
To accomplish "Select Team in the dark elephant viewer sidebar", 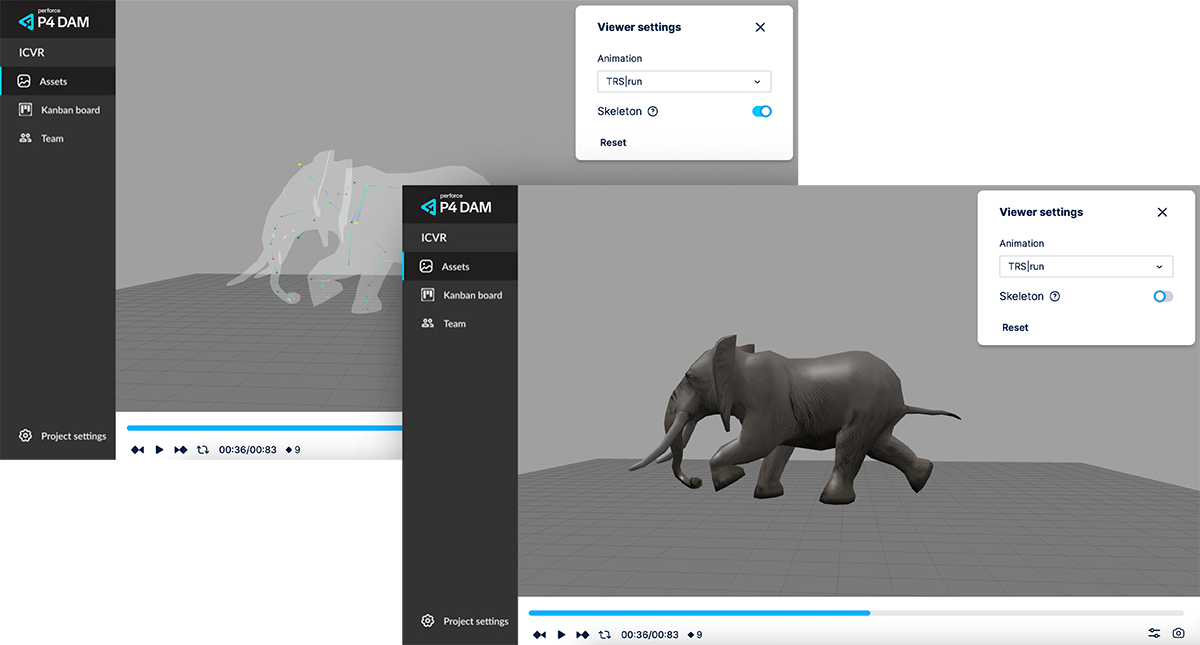I will click(454, 324).
